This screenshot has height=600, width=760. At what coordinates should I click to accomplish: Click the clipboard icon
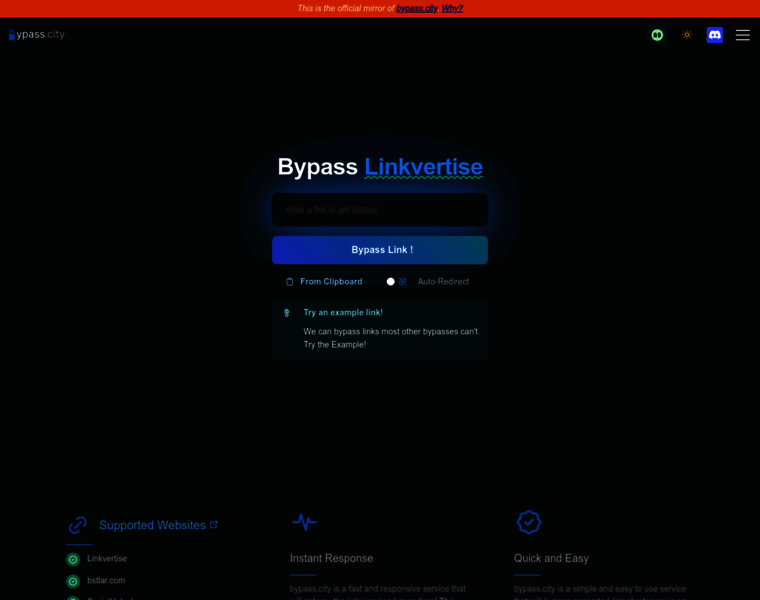click(290, 282)
